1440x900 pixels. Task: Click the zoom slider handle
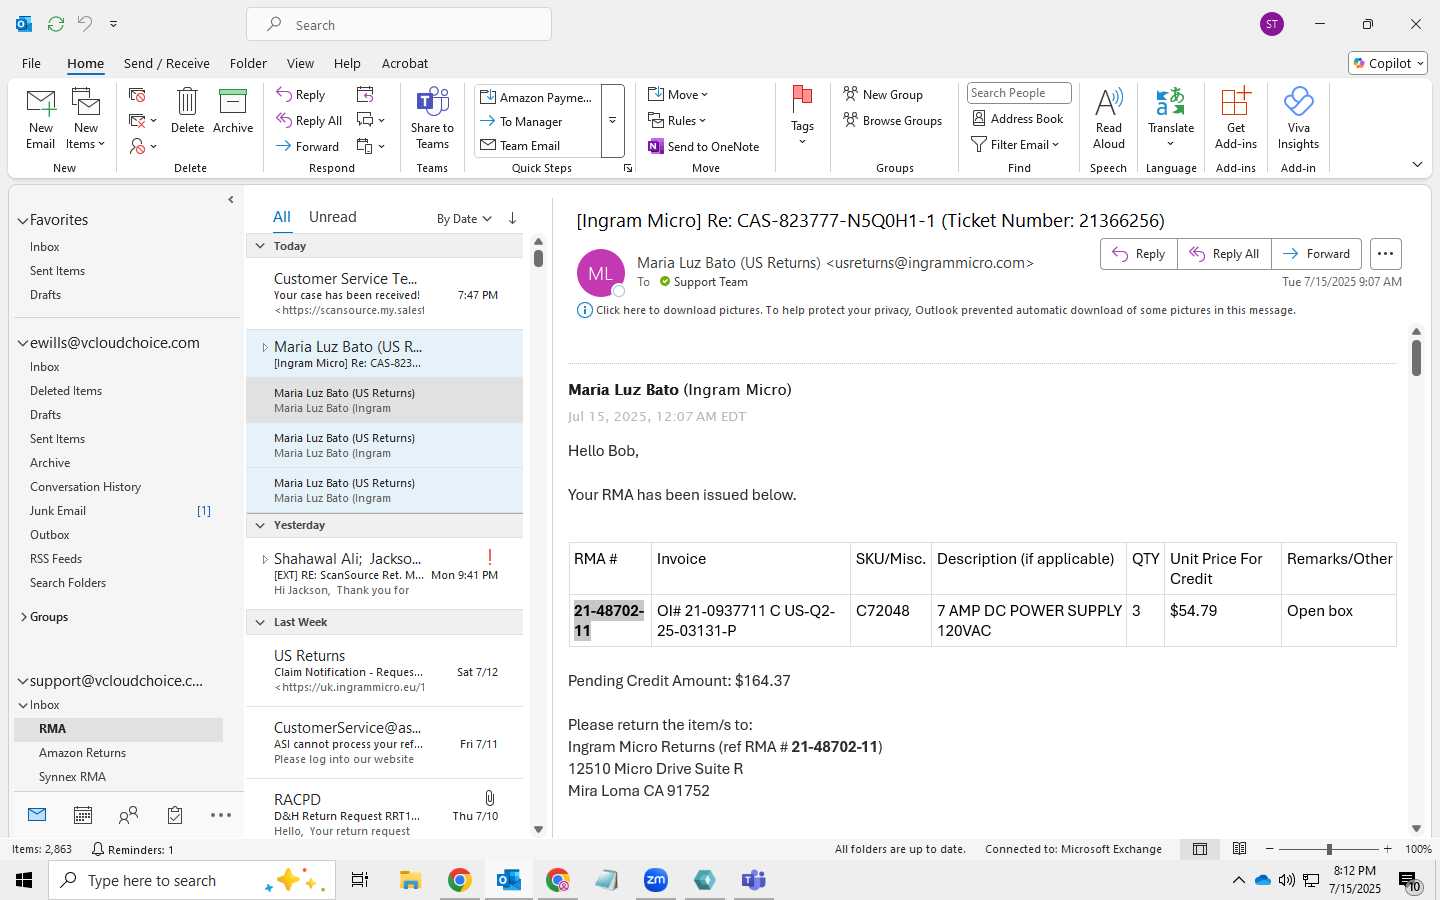pos(1329,849)
